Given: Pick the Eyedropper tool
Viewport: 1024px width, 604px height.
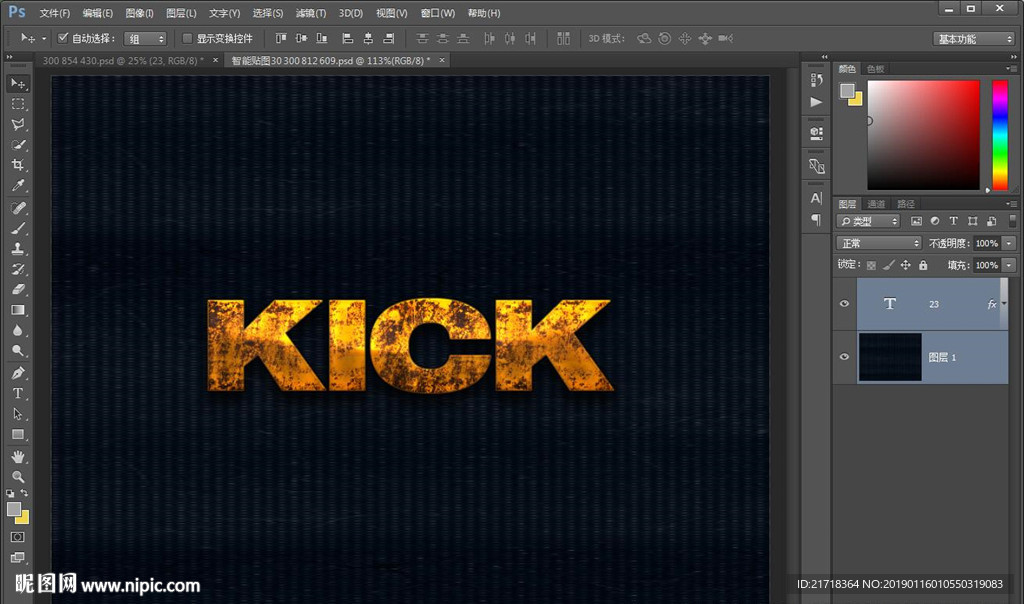Looking at the screenshot, I should pos(18,186).
